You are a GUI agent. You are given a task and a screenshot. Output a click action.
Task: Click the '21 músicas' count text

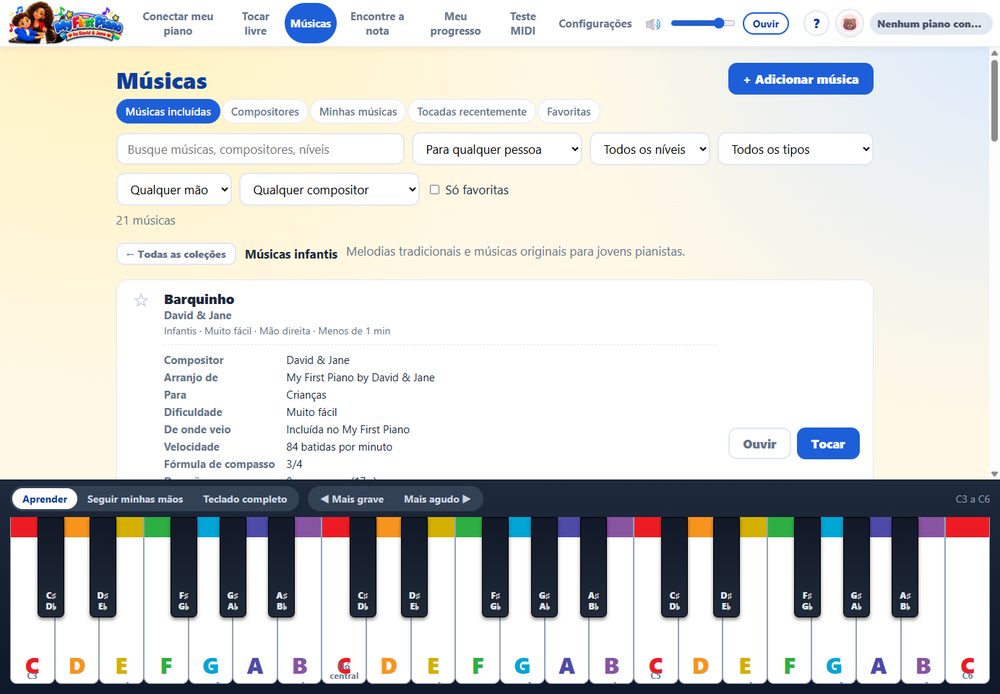[145, 221]
